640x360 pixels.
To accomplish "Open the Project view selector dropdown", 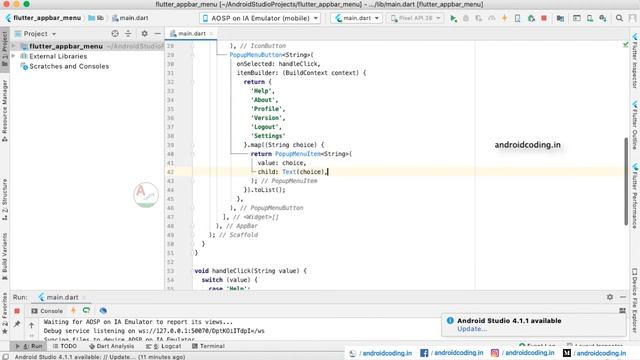I will [x=36, y=33].
